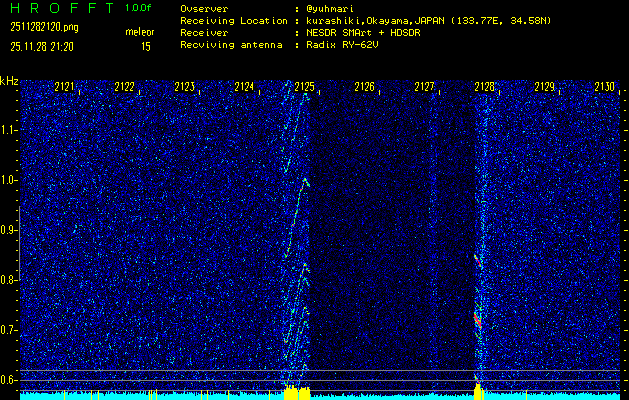Click observer name @yuhmari
This screenshot has width=629, height=400.
coord(331,9)
